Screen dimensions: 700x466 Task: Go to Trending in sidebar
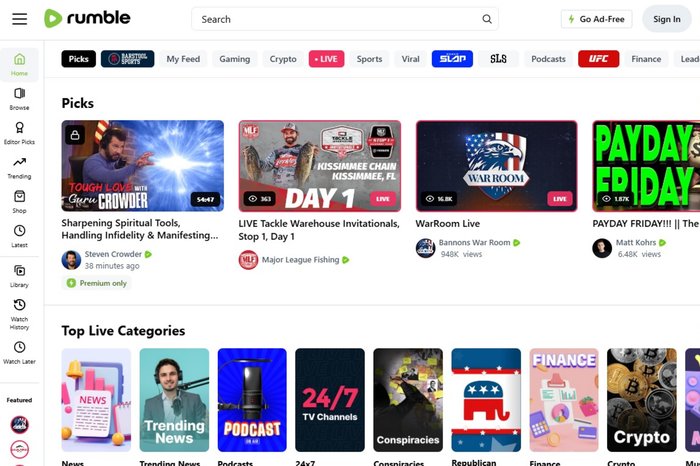(20, 167)
